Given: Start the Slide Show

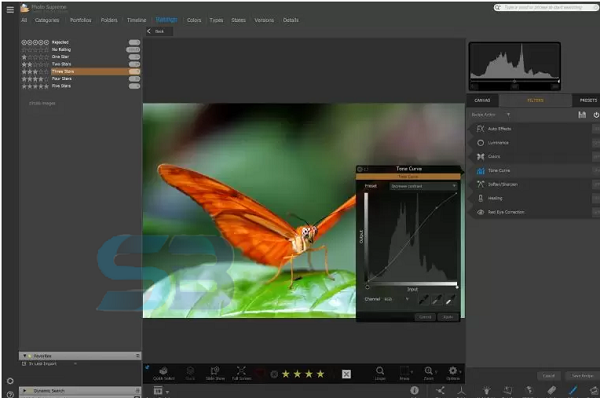Looking at the screenshot, I should [215, 373].
